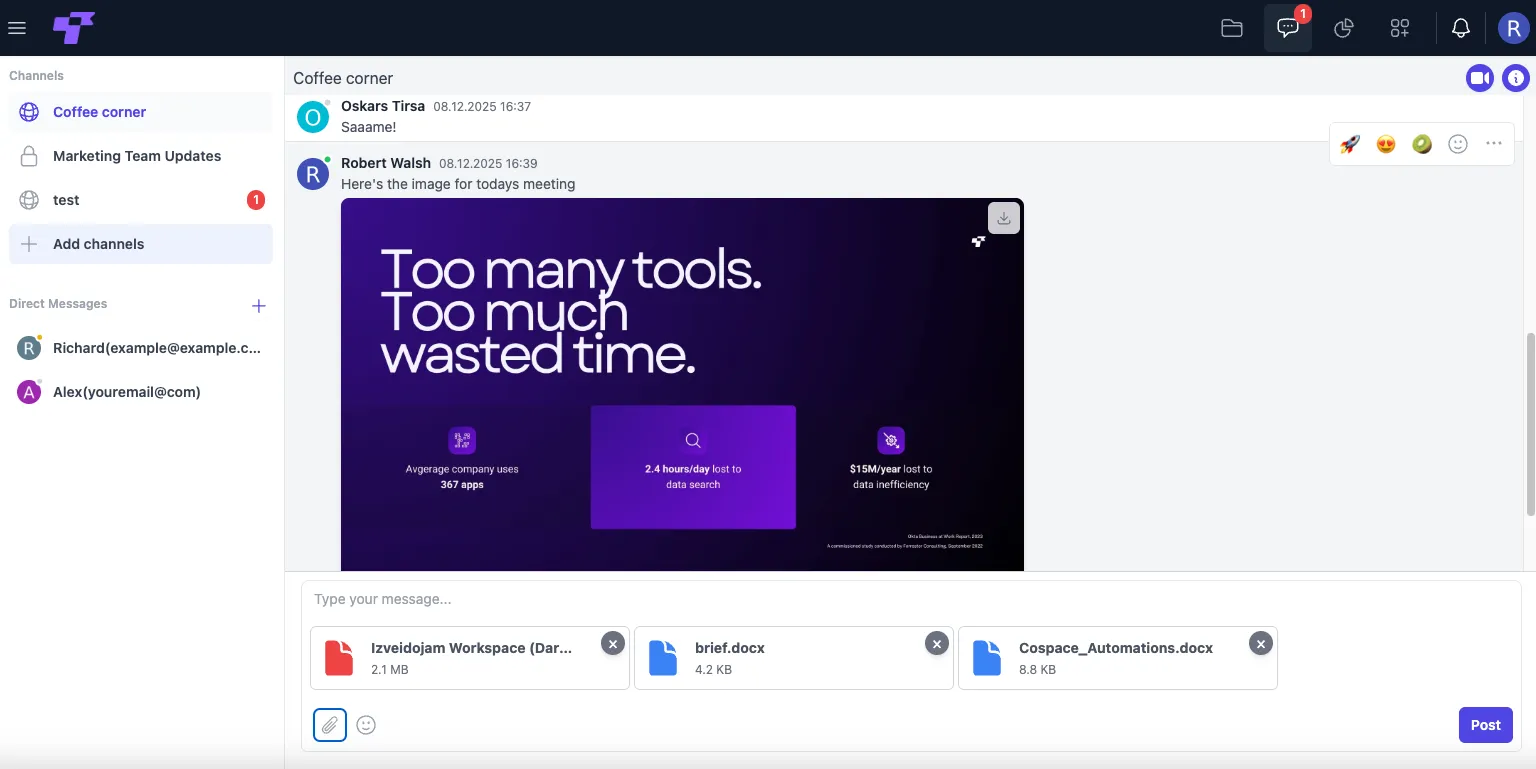This screenshot has width=1536, height=769.
Task: Click the Robert Walsh sender name
Action: (x=386, y=163)
